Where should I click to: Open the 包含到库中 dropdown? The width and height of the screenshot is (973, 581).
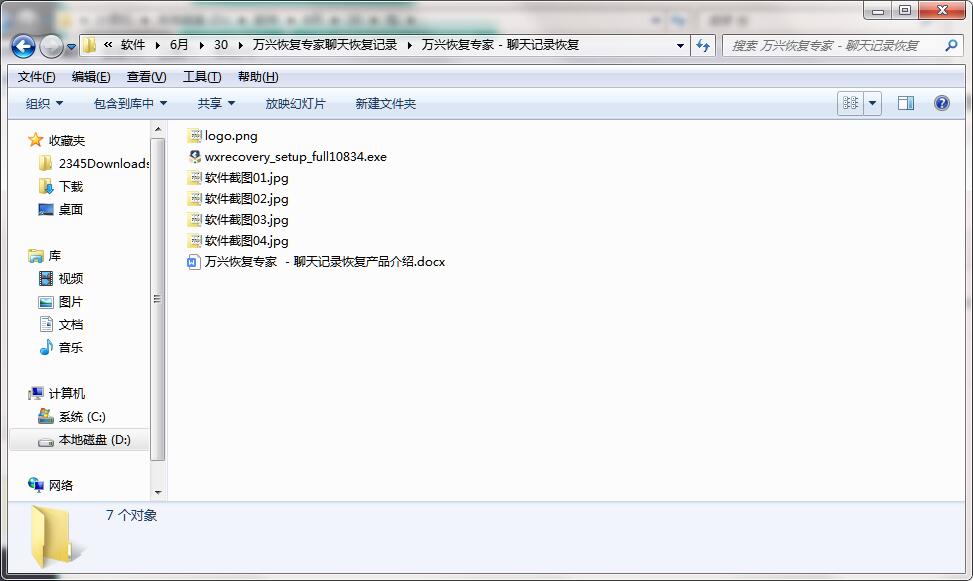click(x=130, y=104)
